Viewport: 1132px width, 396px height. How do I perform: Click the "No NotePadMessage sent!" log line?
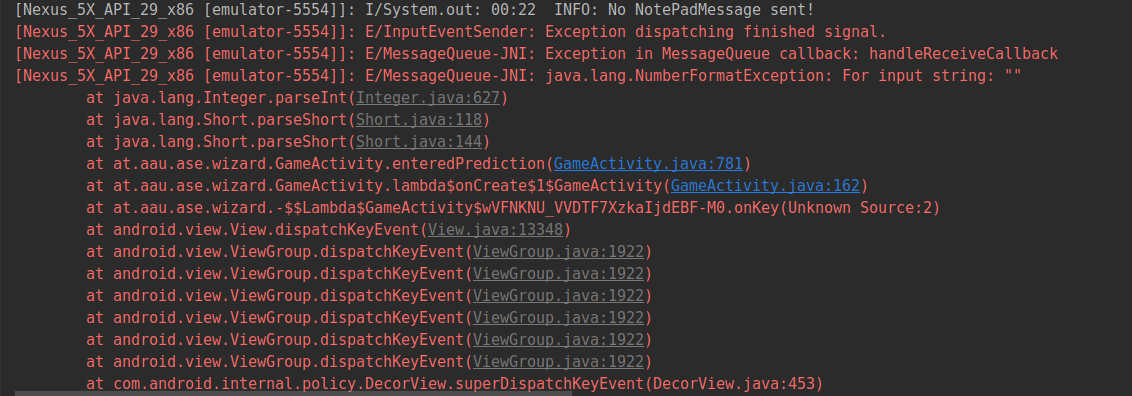tap(415, 10)
